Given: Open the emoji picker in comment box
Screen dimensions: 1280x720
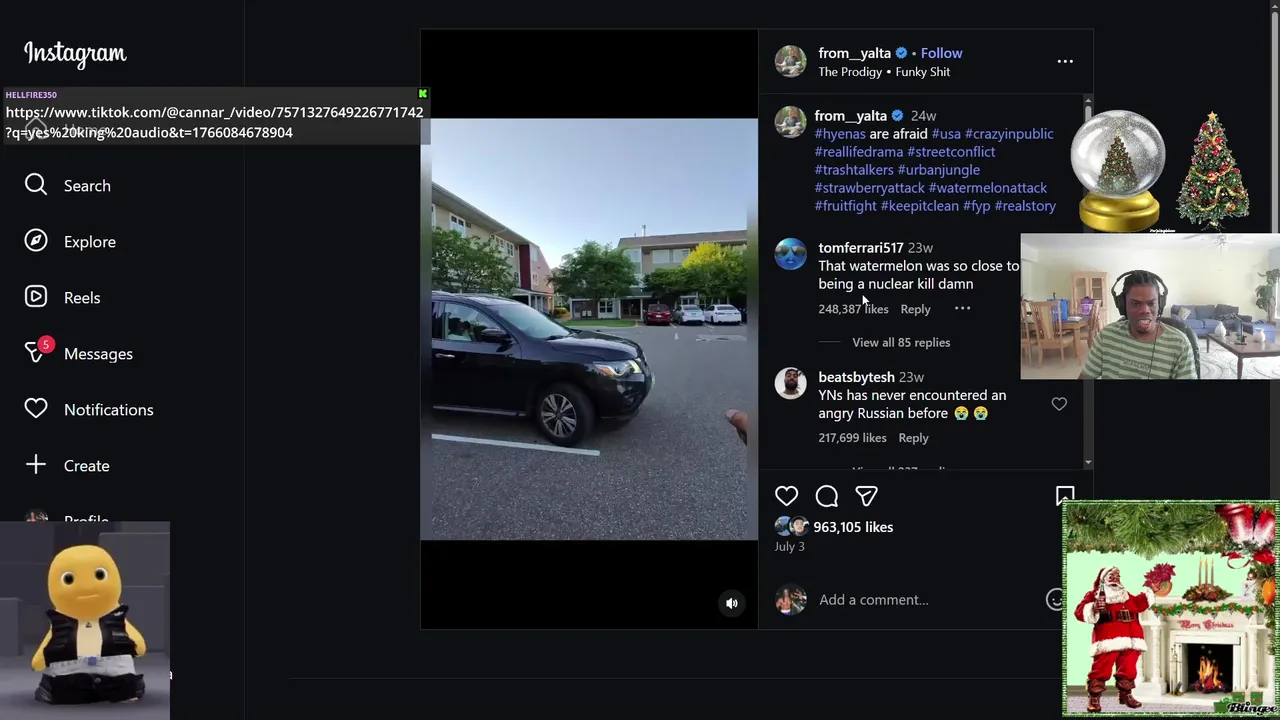Looking at the screenshot, I should (1055, 599).
